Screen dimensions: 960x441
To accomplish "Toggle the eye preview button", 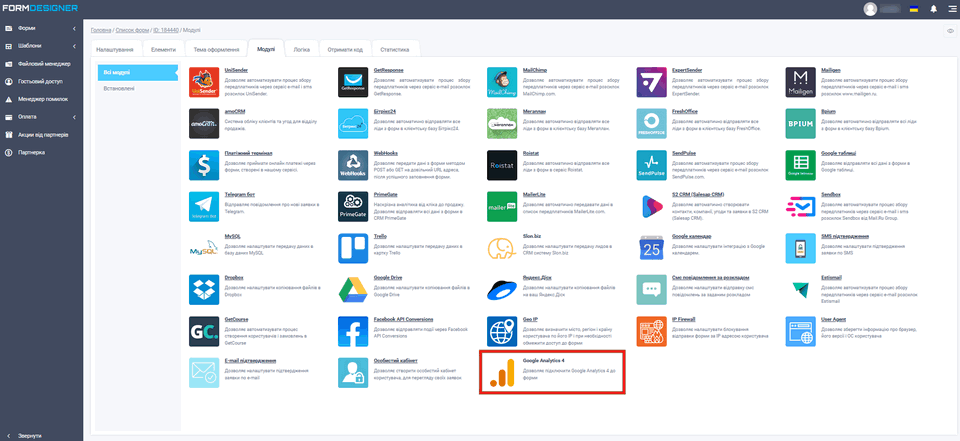I will click(x=949, y=31).
